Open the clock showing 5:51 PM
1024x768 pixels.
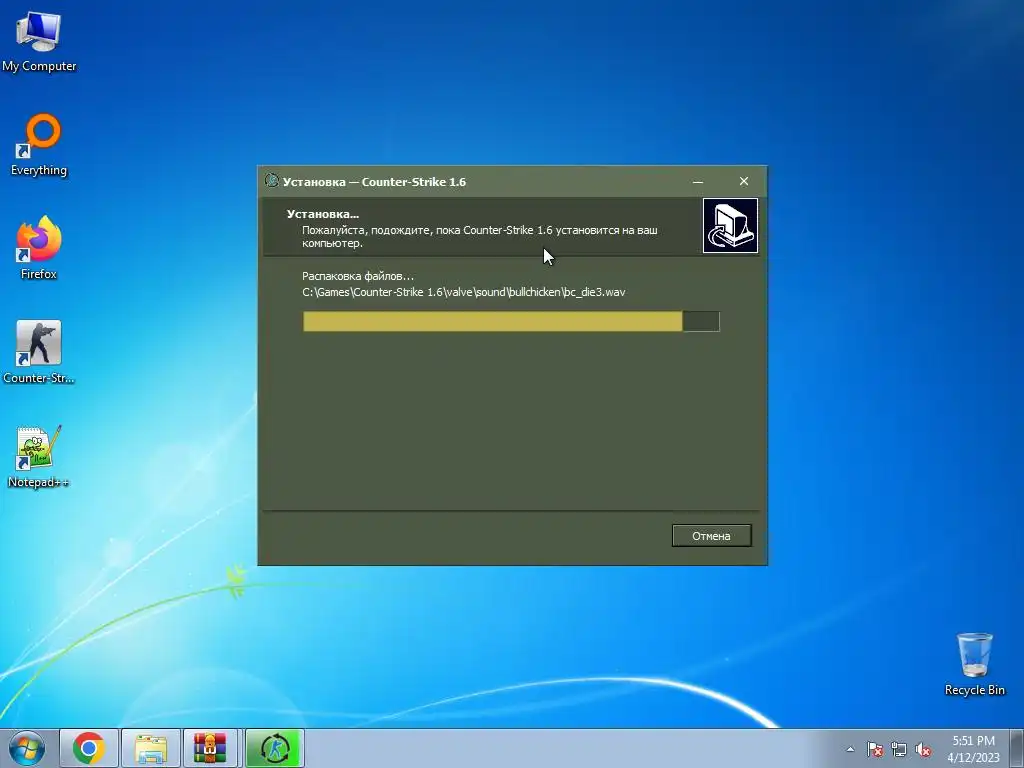click(973, 749)
